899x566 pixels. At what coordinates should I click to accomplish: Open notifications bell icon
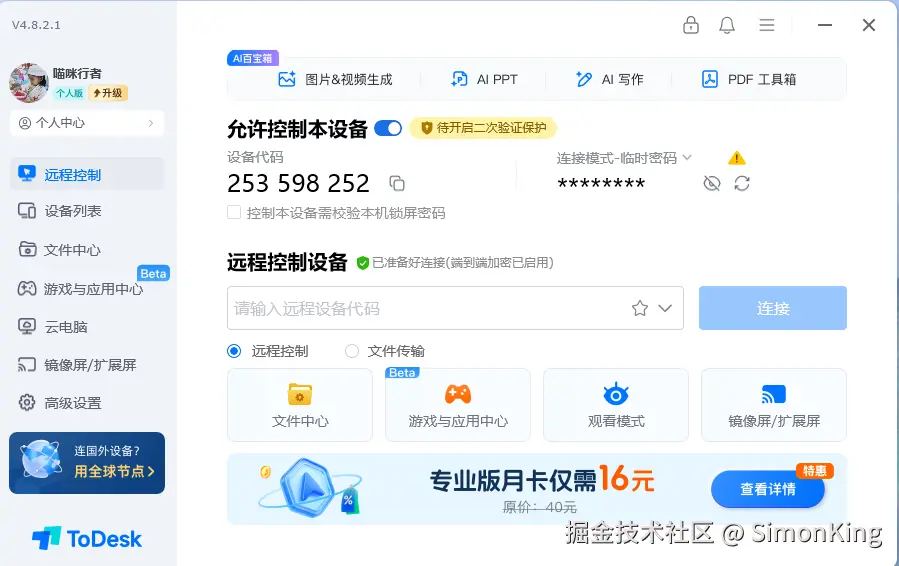pos(727,25)
